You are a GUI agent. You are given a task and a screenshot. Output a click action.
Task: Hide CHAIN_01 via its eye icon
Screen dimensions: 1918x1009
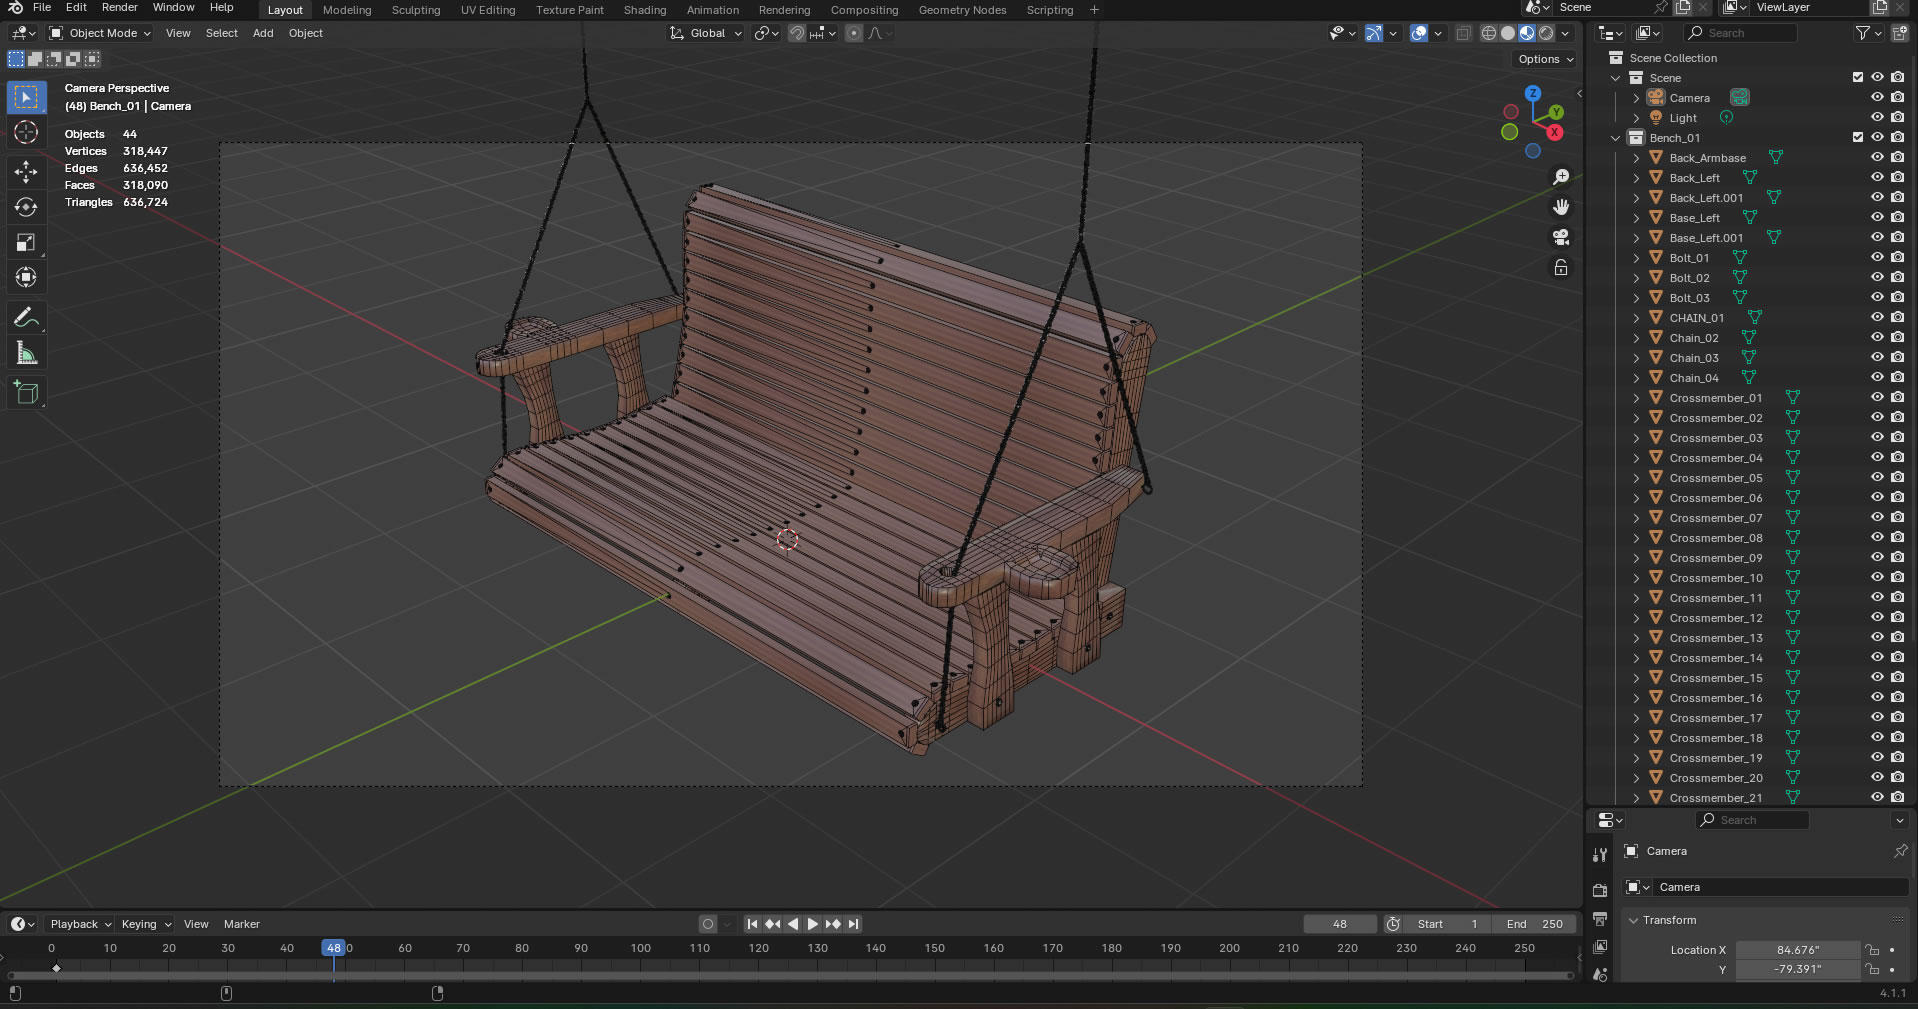pos(1877,317)
